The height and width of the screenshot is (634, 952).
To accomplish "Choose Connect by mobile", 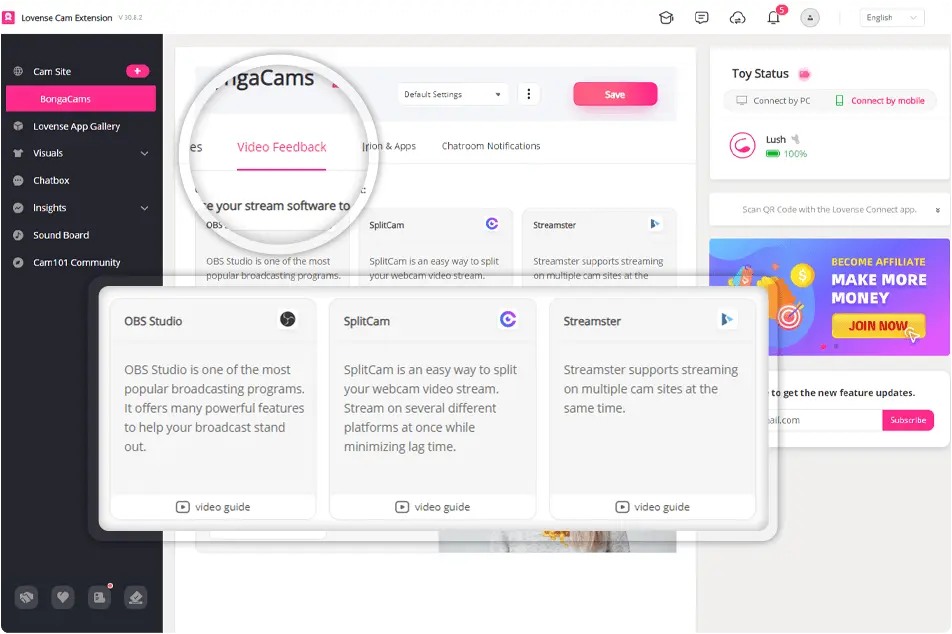I will tap(880, 101).
